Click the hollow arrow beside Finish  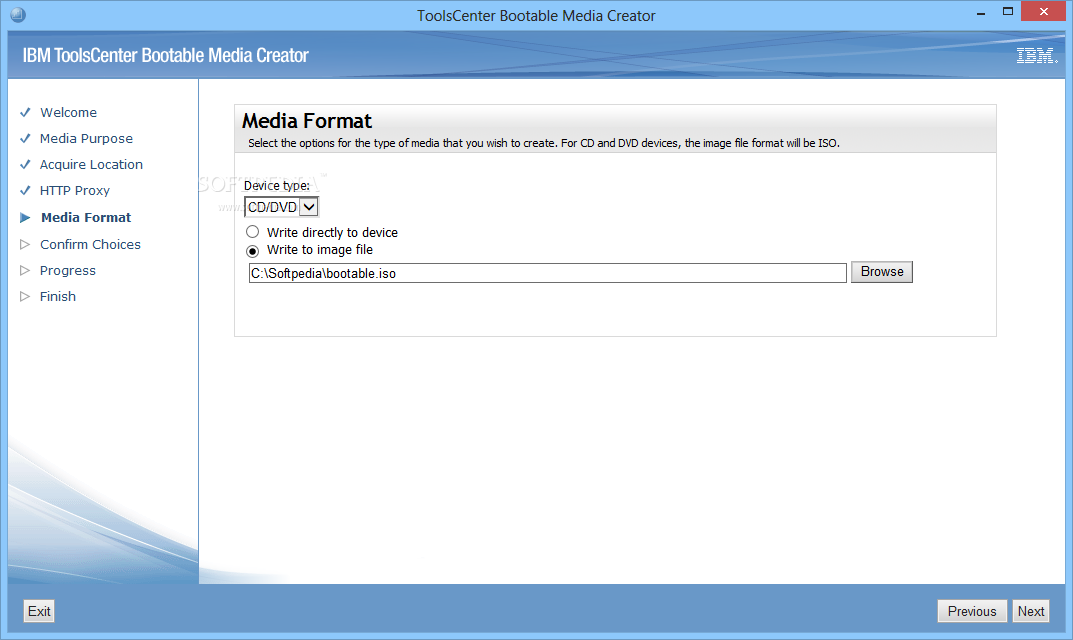tap(25, 296)
